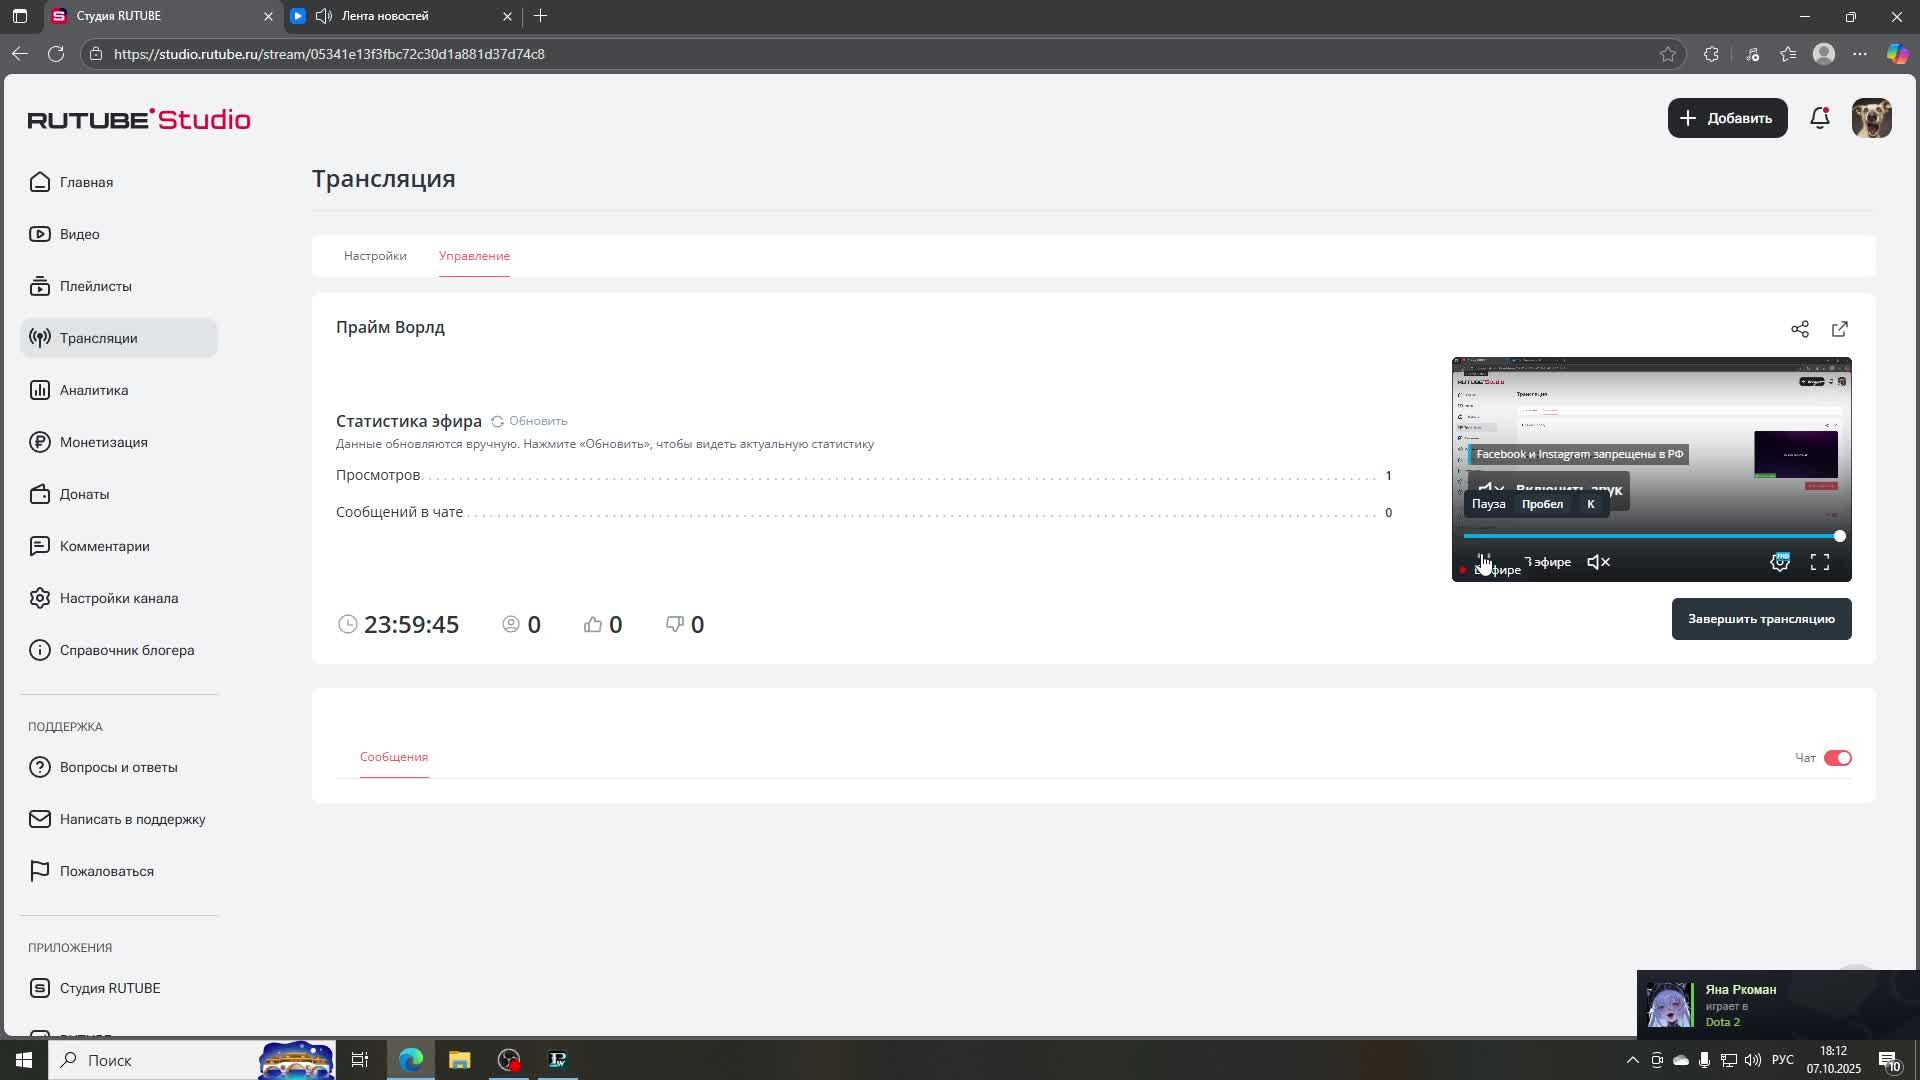
Task: Enter fullscreen in the stream preview
Action: pos(1820,562)
